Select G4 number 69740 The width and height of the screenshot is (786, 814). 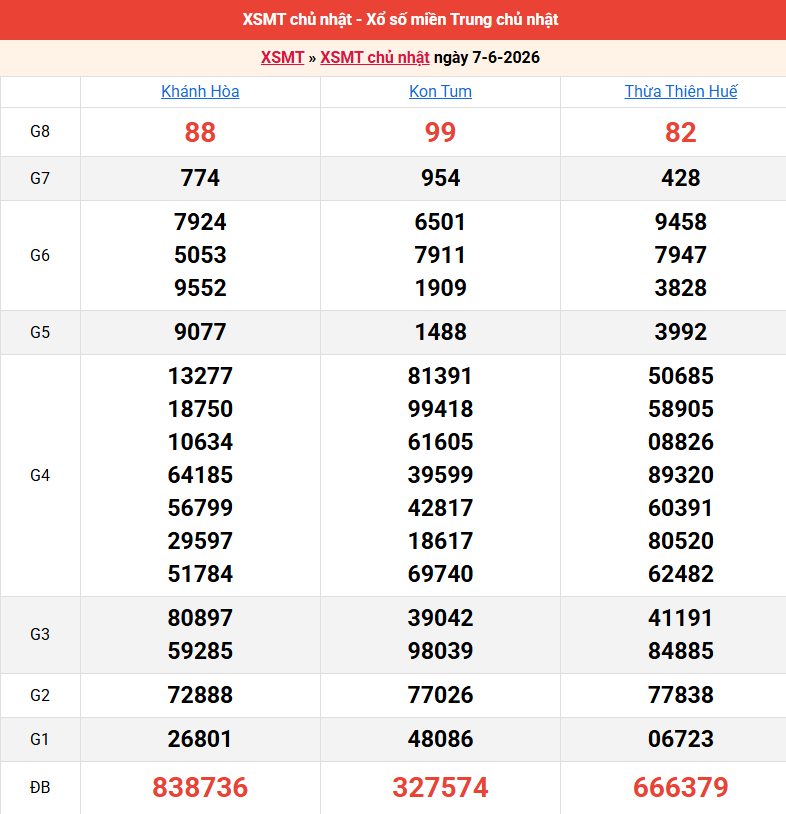(440, 574)
